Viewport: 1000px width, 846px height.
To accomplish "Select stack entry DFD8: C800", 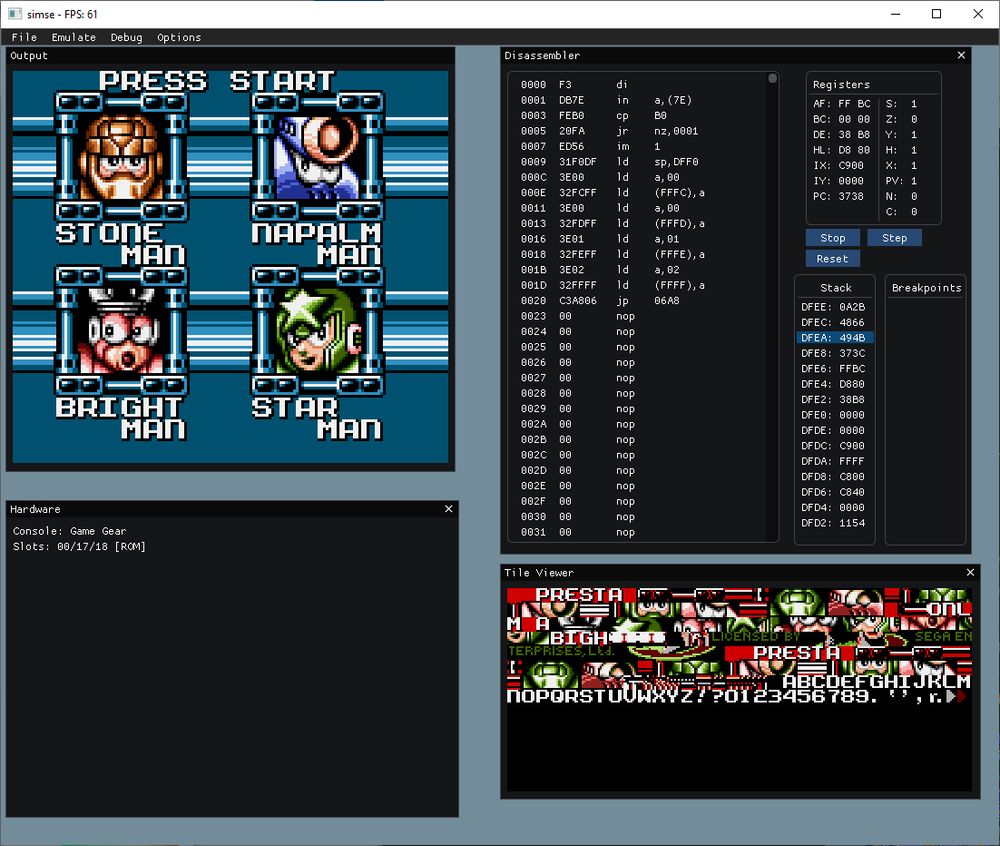I will pos(834,477).
